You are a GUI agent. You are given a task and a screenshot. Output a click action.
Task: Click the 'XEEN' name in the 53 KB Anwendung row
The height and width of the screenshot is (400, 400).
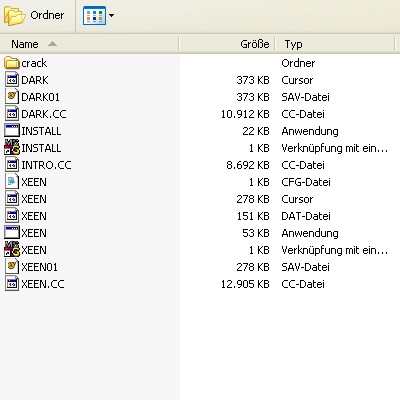[x=34, y=233]
